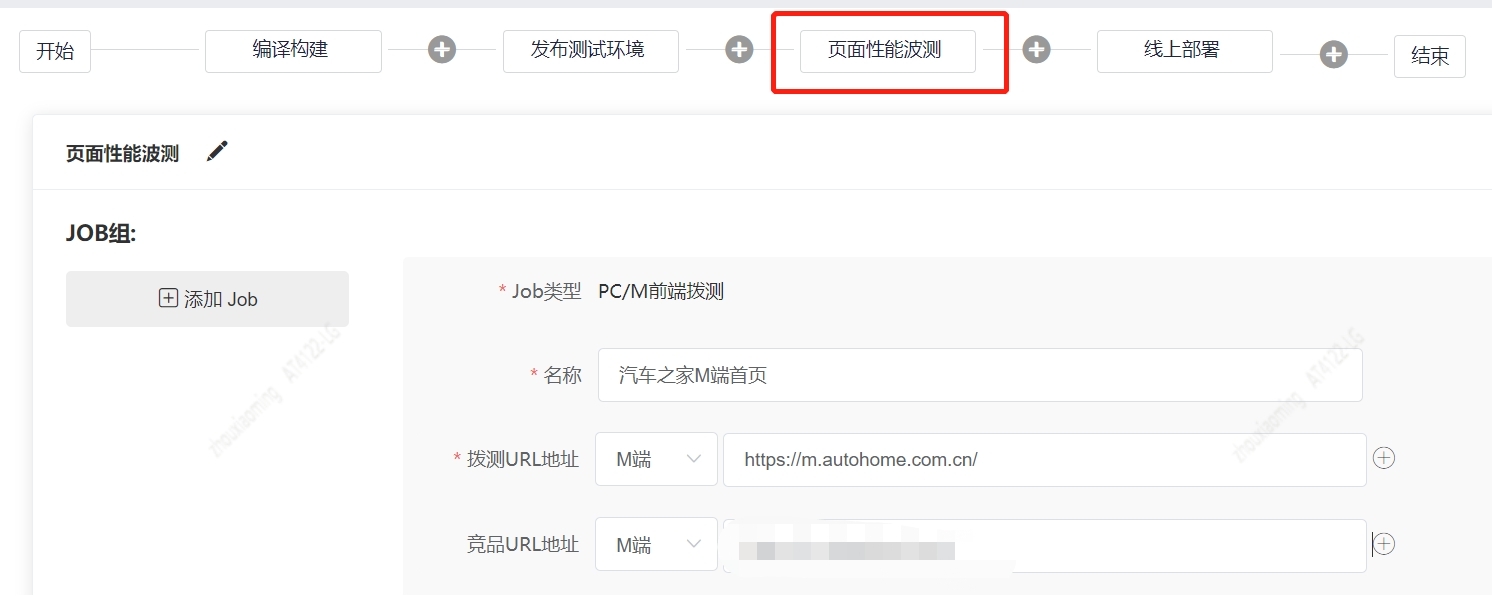Select the 编译构建 pipeline stage
1492x596 pixels.
coord(293,51)
